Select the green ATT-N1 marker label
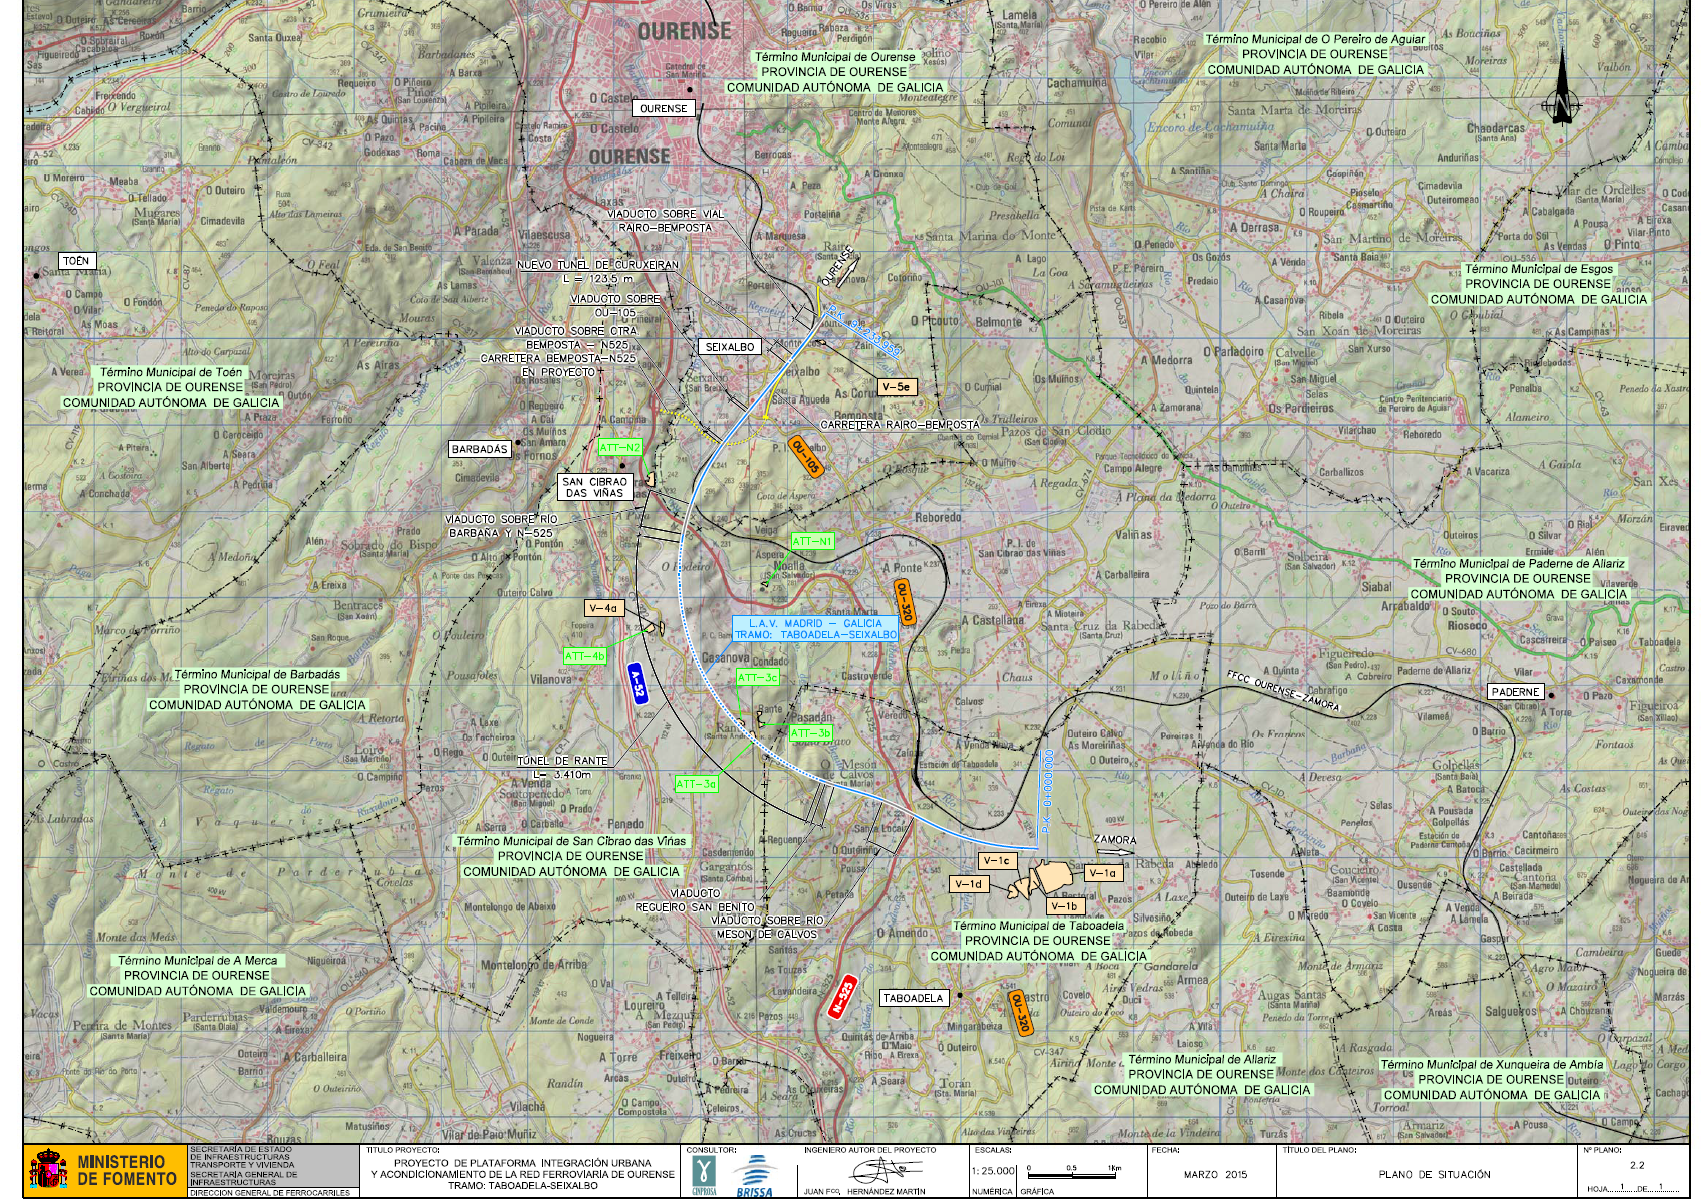Image resolution: width=1708 pixels, height=1200 pixels. click(x=811, y=541)
